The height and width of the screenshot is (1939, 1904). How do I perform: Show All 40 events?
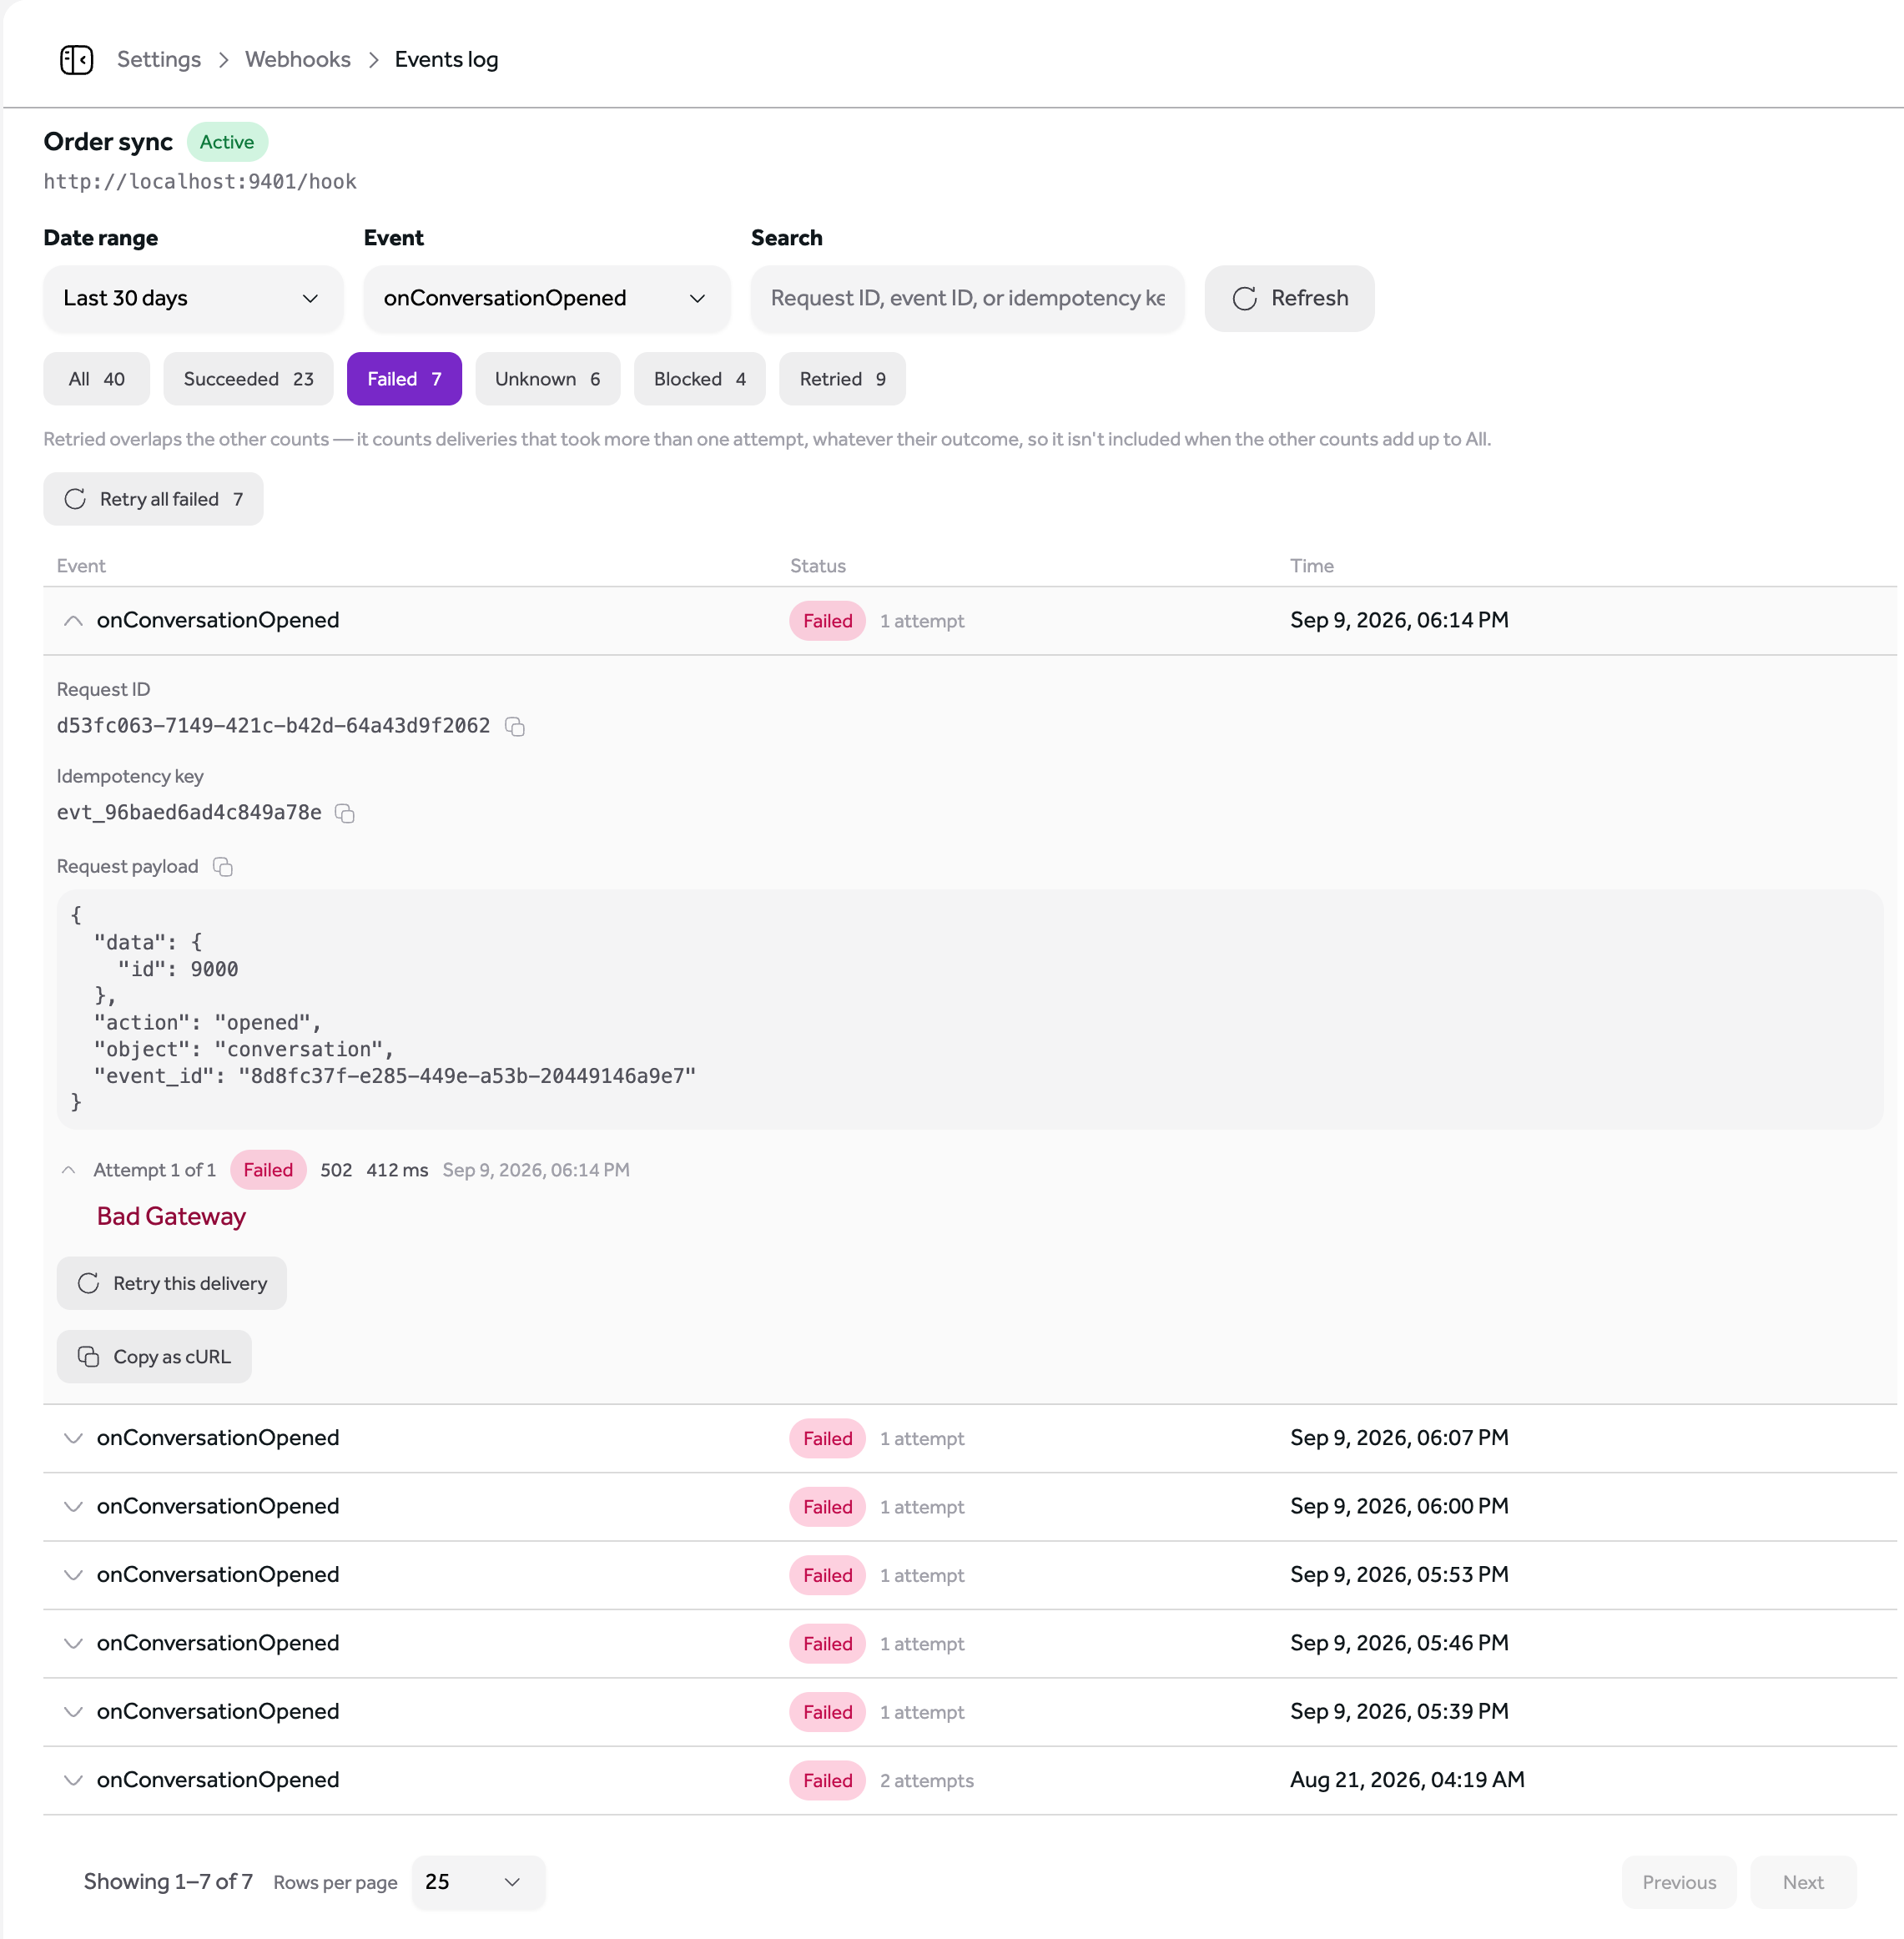click(x=97, y=379)
